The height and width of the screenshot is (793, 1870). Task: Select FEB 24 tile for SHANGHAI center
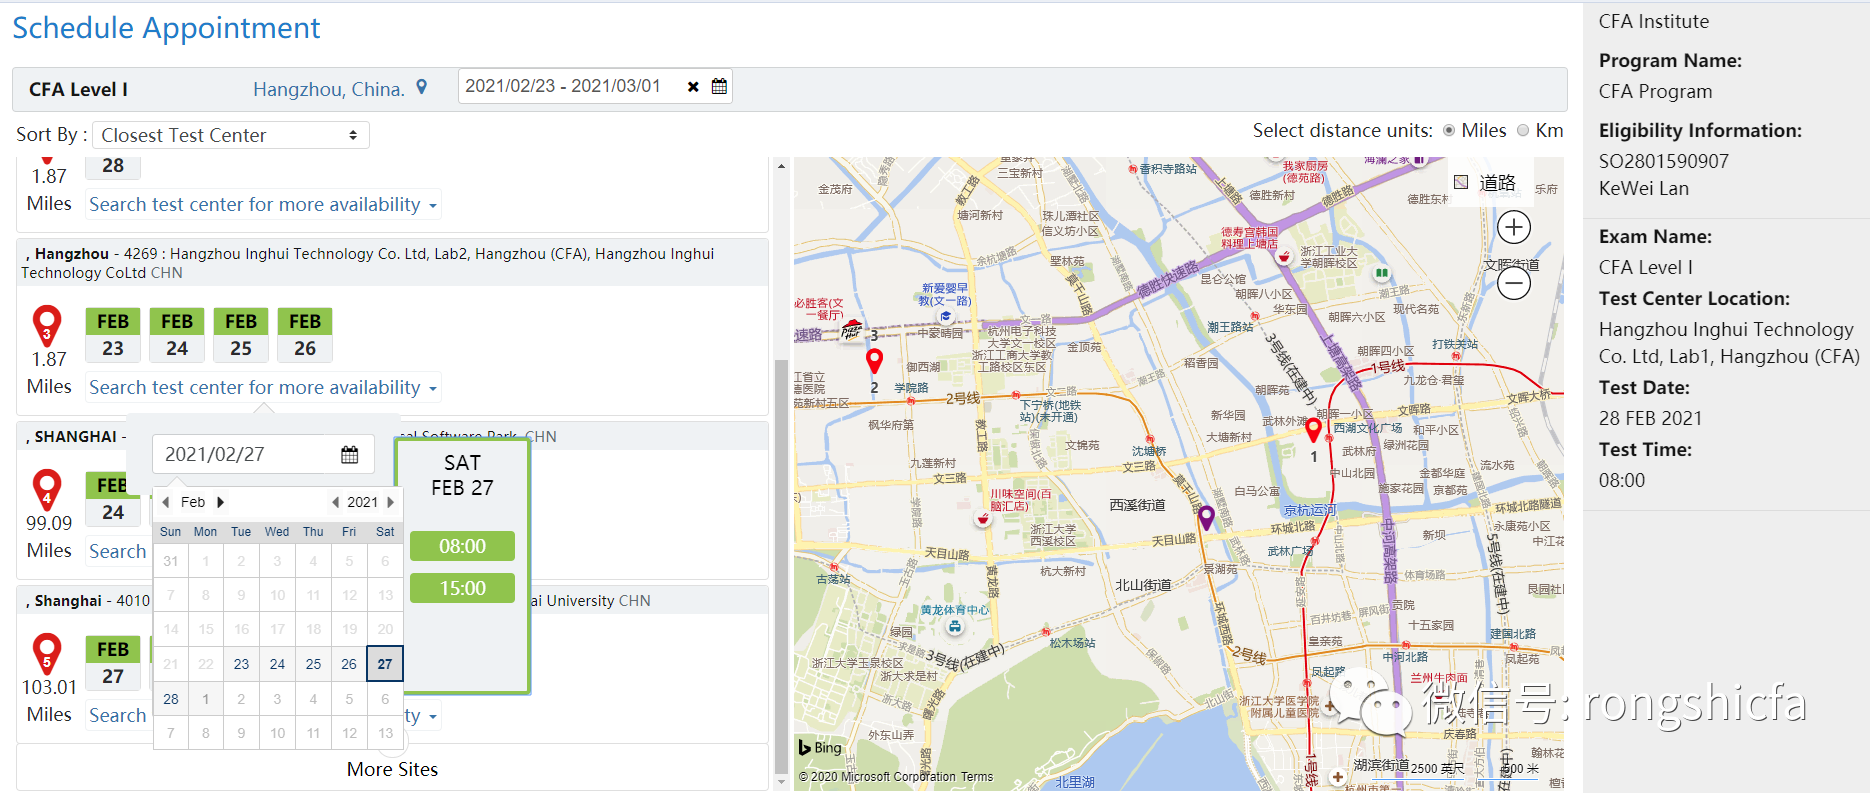(x=113, y=498)
